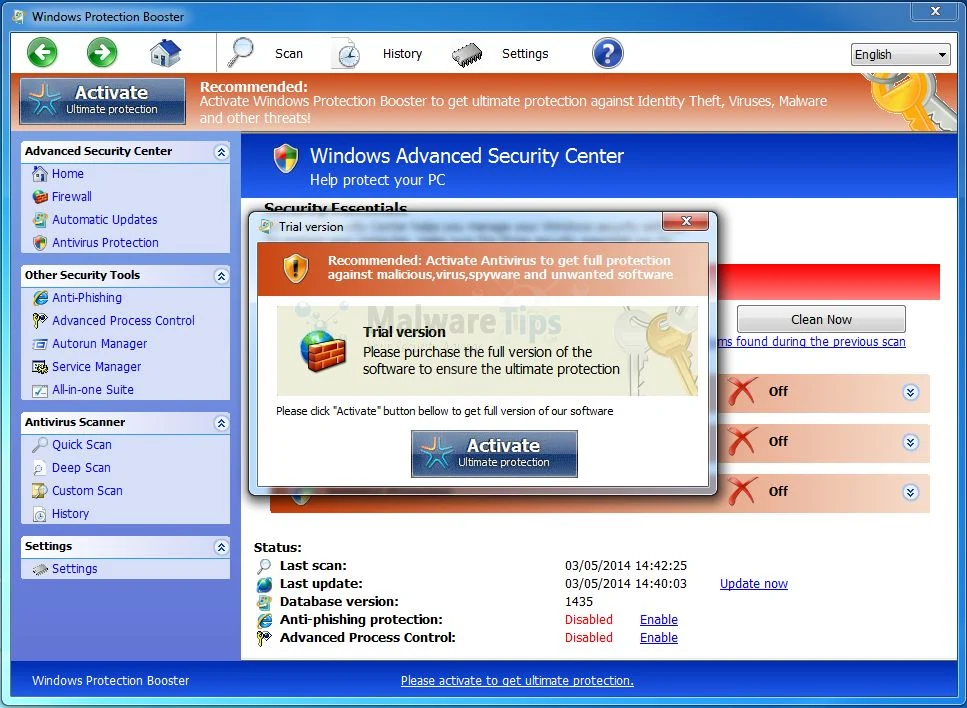
Task: Collapse the Other Security Tools section
Action: click(x=221, y=276)
